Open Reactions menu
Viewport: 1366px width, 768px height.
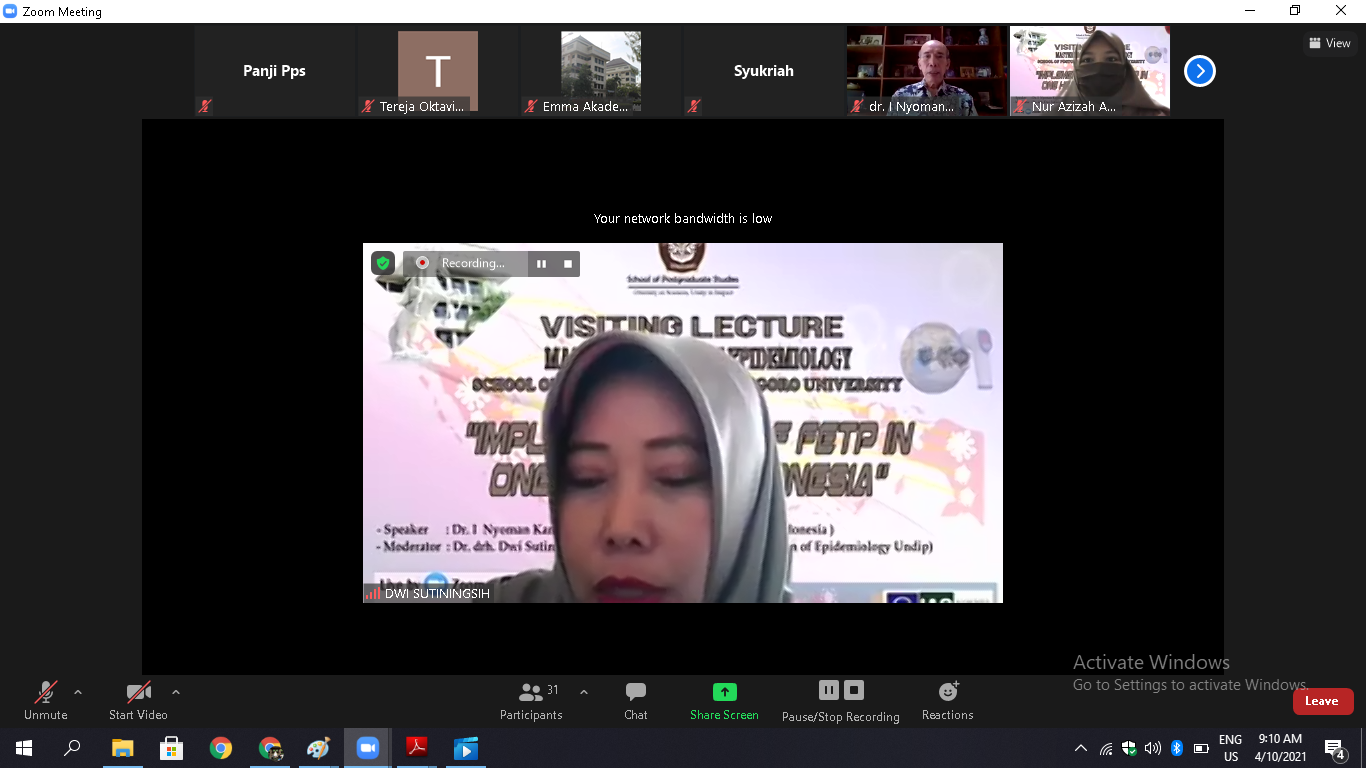pyautogui.click(x=948, y=700)
